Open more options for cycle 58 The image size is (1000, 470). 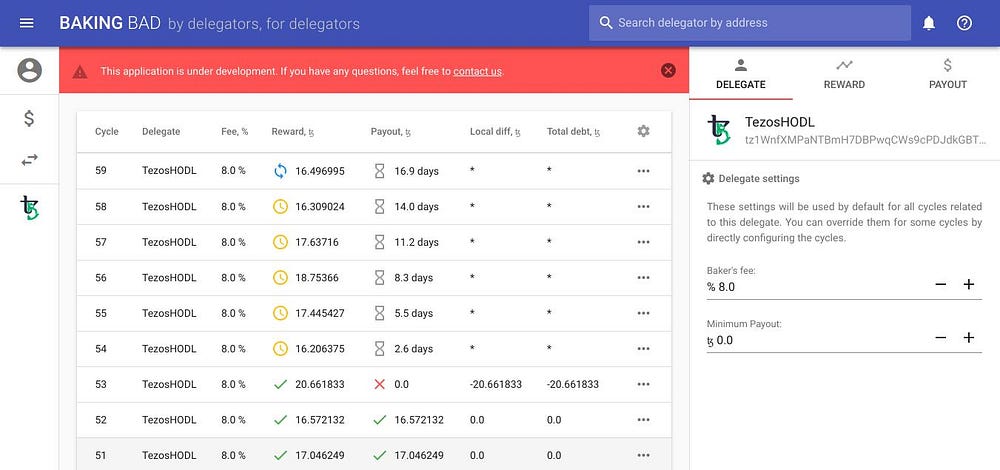pos(643,207)
